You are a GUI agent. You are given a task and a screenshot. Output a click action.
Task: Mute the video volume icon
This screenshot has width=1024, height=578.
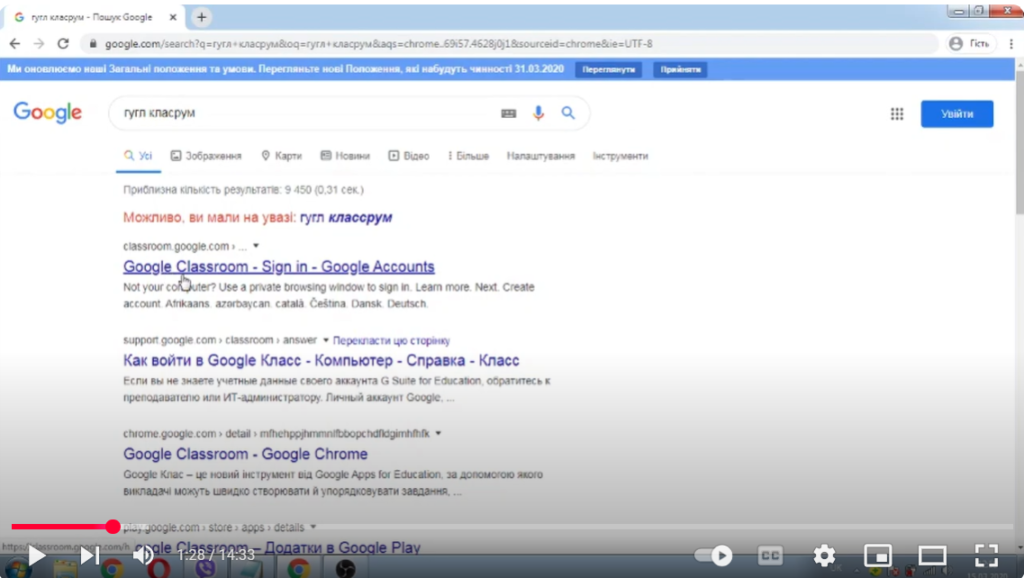click(x=143, y=555)
